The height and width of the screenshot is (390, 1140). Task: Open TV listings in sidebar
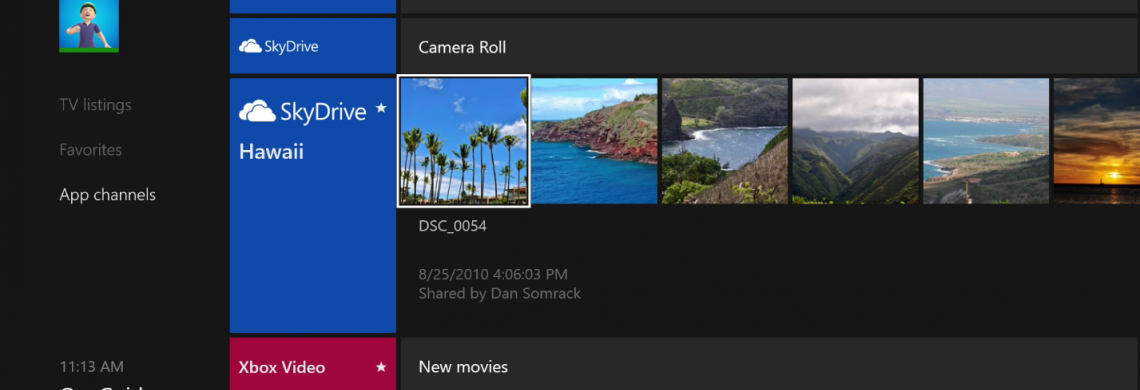click(95, 105)
